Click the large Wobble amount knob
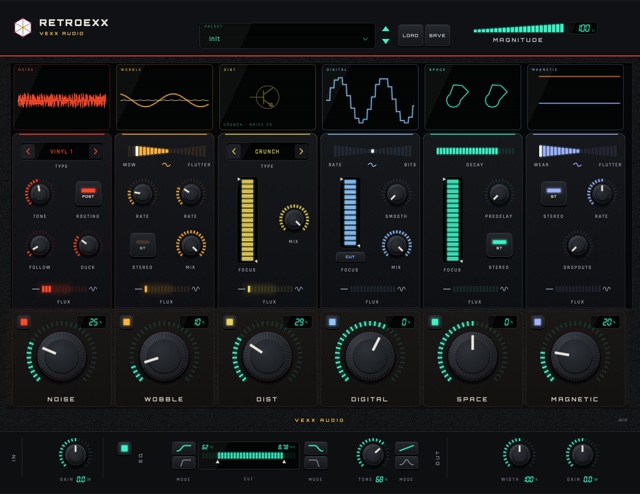This screenshot has height=494, width=640. tap(164, 356)
